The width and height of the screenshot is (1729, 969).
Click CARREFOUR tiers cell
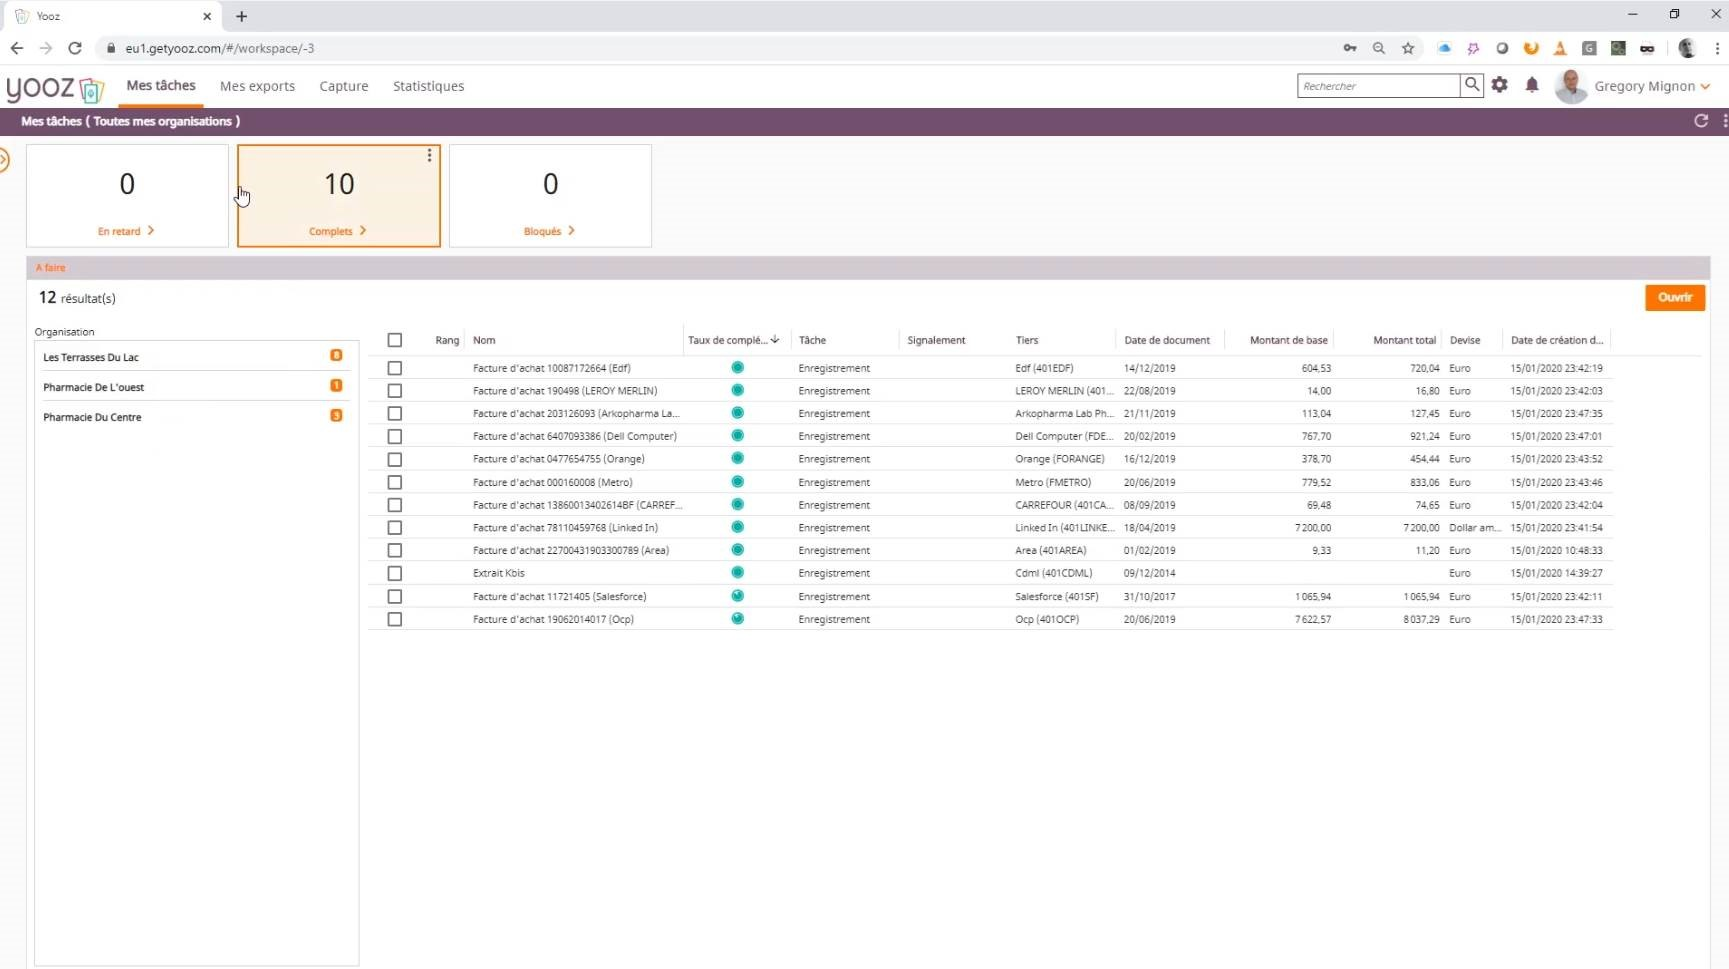(x=1064, y=505)
